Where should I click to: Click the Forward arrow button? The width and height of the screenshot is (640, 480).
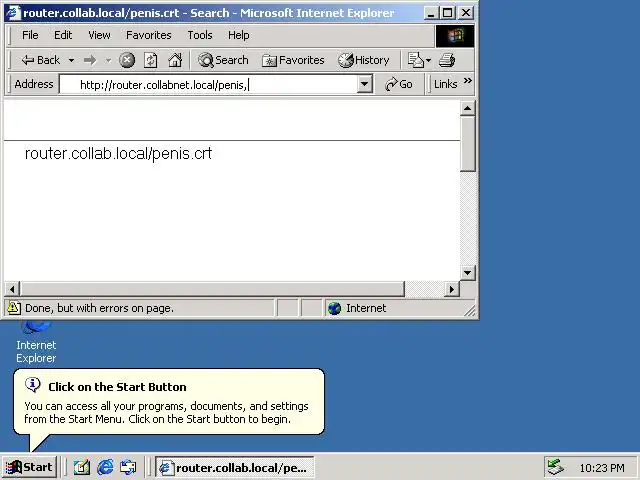click(x=90, y=60)
